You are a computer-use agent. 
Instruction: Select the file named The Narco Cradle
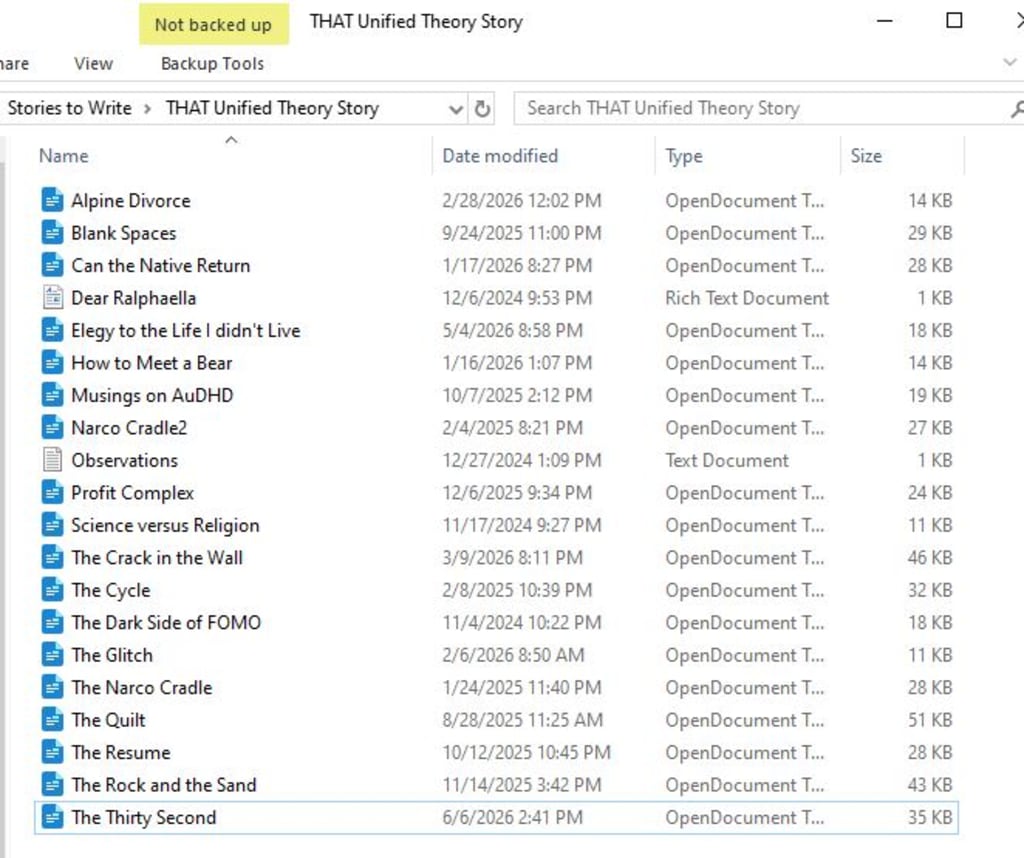(142, 688)
